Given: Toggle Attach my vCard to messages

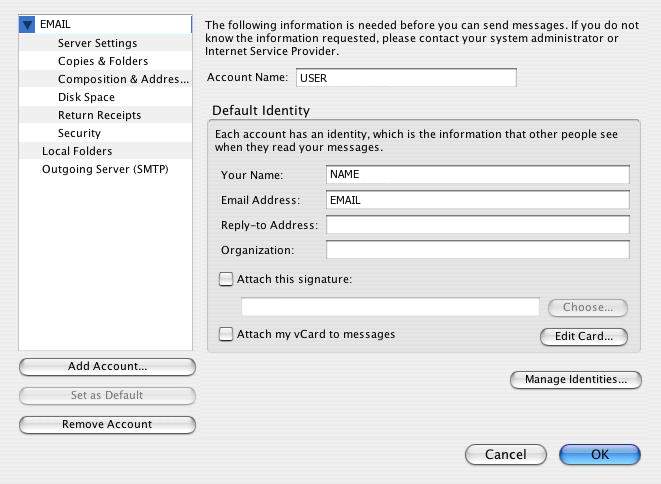Looking at the screenshot, I should point(226,334).
